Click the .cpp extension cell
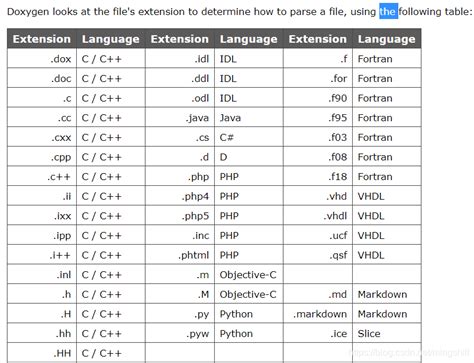 [42, 157]
